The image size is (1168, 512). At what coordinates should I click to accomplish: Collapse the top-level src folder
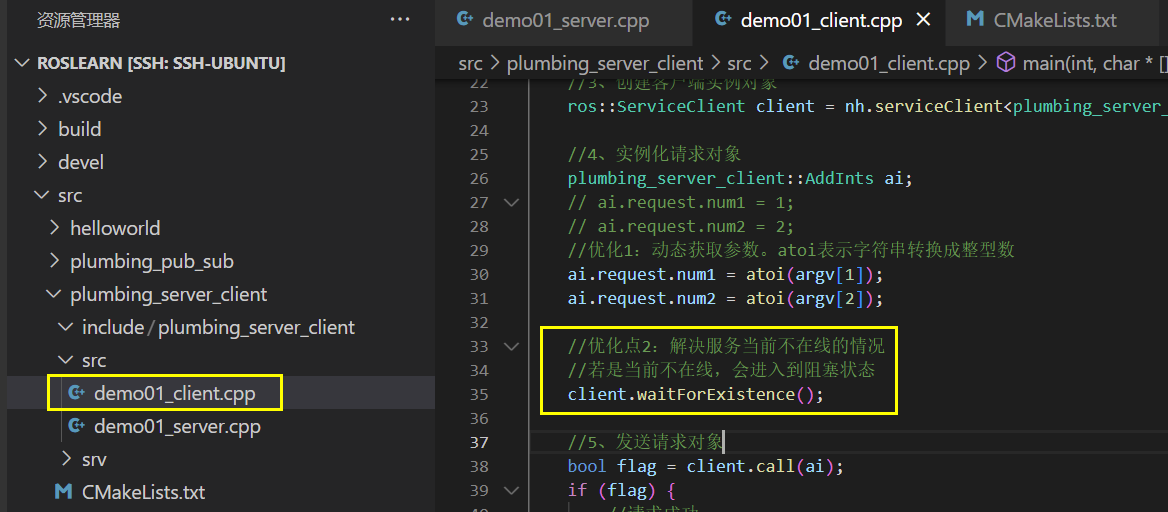[40, 195]
